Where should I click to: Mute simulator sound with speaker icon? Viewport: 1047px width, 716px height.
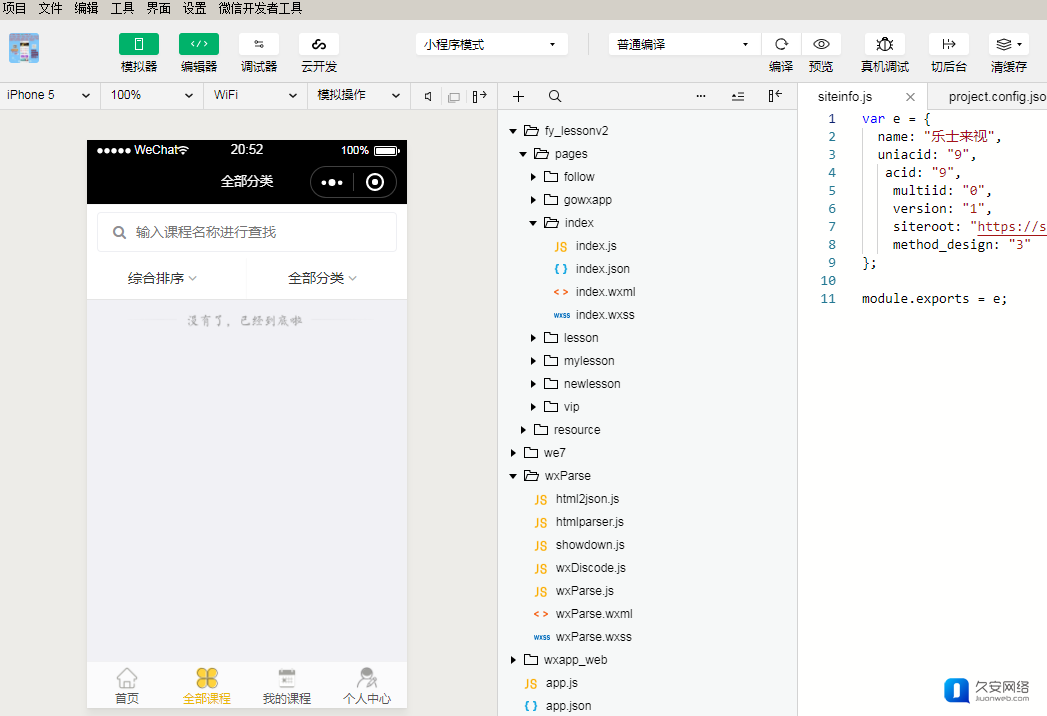[428, 96]
